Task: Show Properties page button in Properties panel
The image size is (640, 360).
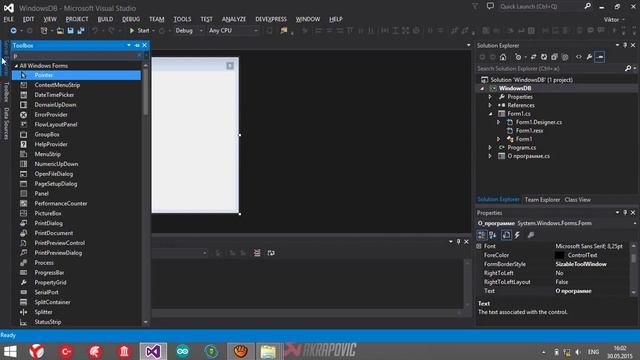Action: [506, 235]
